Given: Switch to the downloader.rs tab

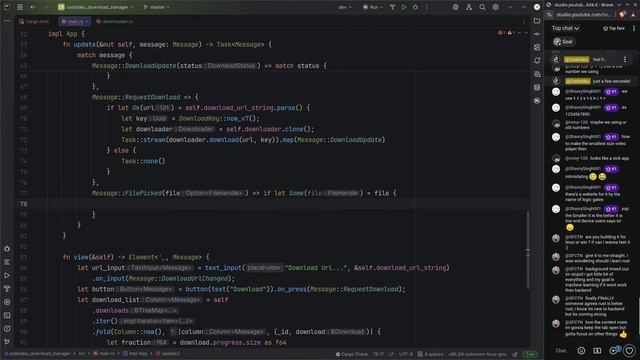Looking at the screenshot, I should pos(115,21).
